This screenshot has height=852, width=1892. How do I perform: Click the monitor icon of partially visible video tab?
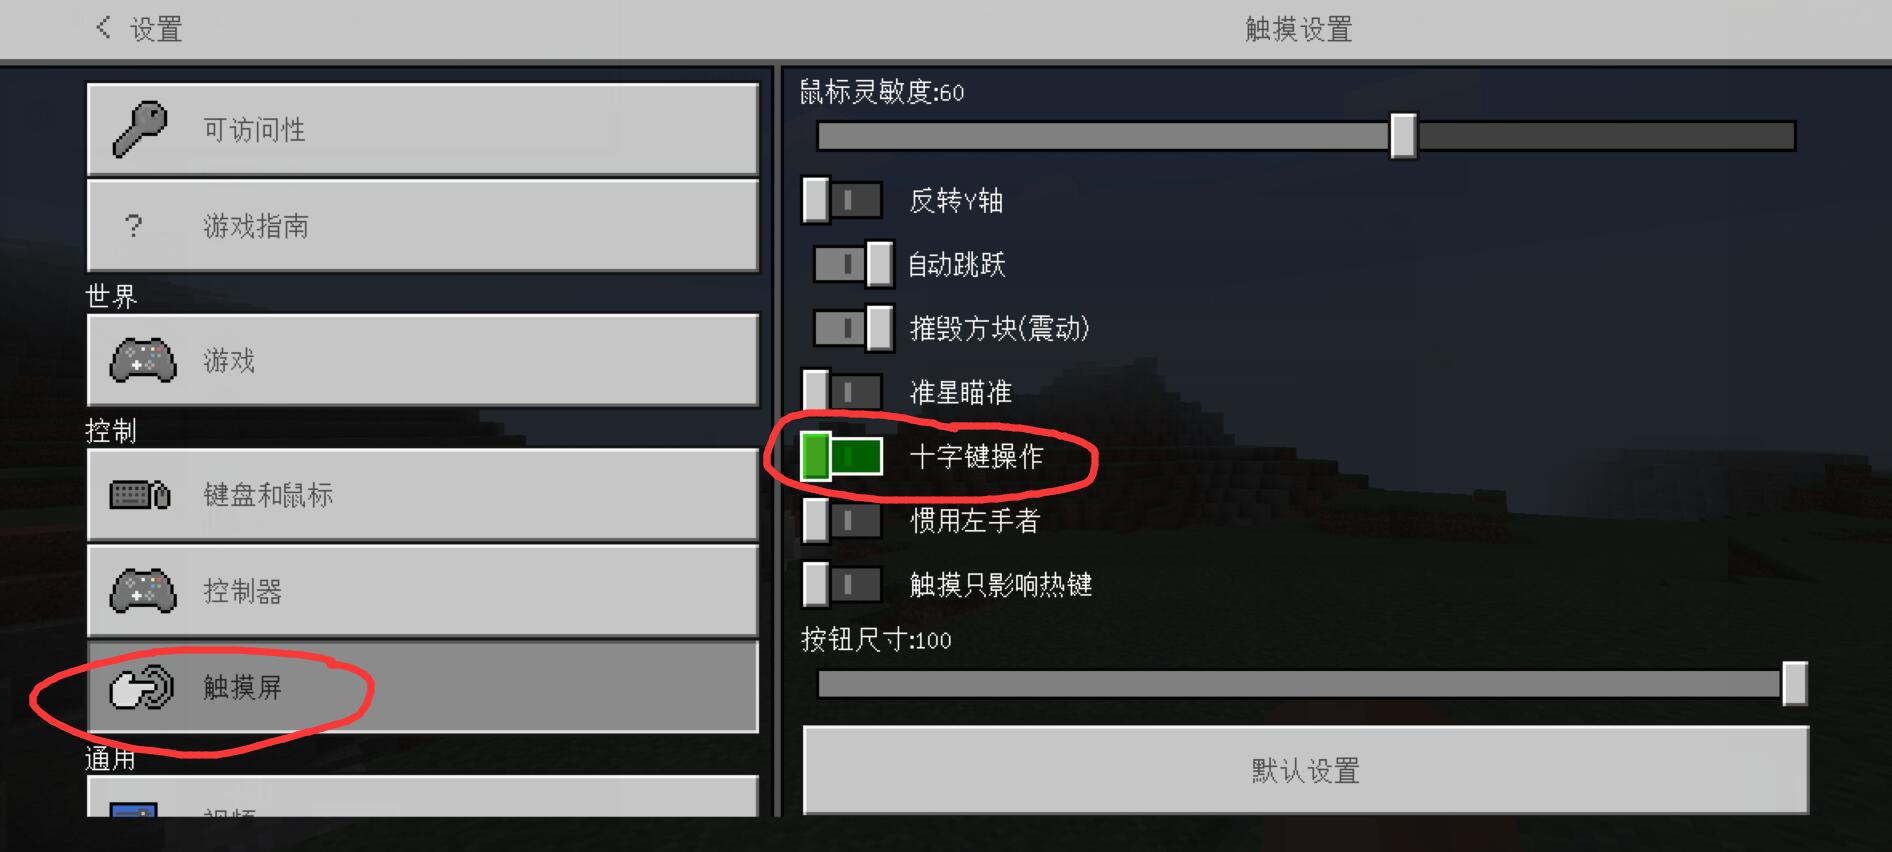pos(134,810)
